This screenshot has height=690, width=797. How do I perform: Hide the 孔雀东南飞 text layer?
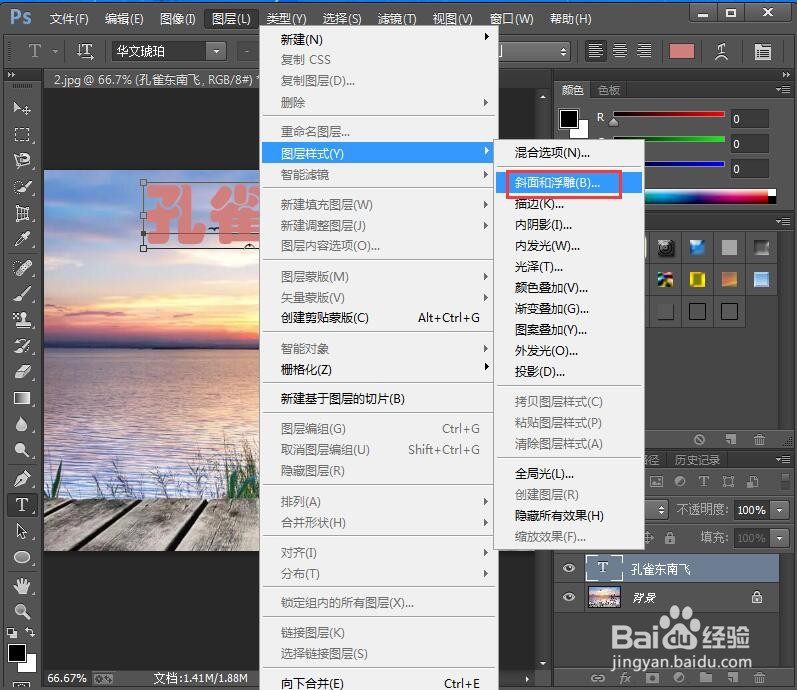[x=569, y=568]
